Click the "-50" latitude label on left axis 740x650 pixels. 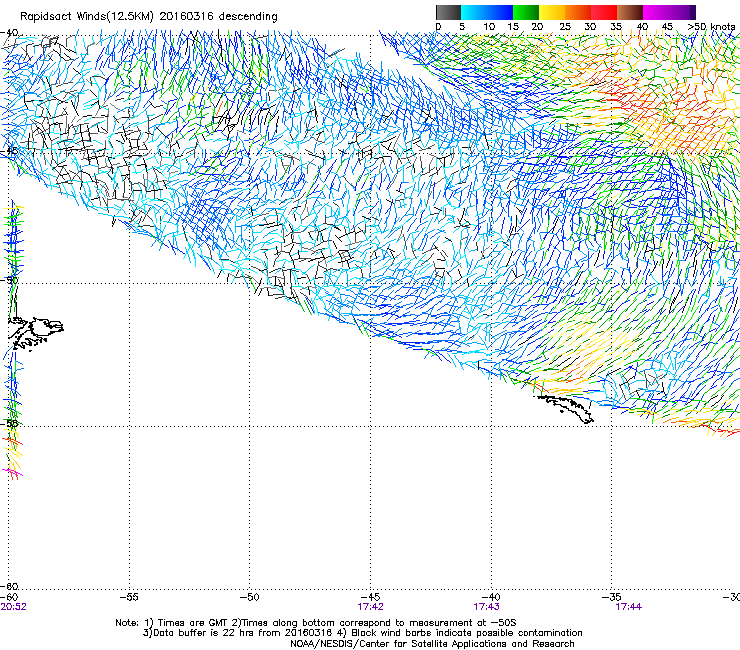click(x=9, y=280)
